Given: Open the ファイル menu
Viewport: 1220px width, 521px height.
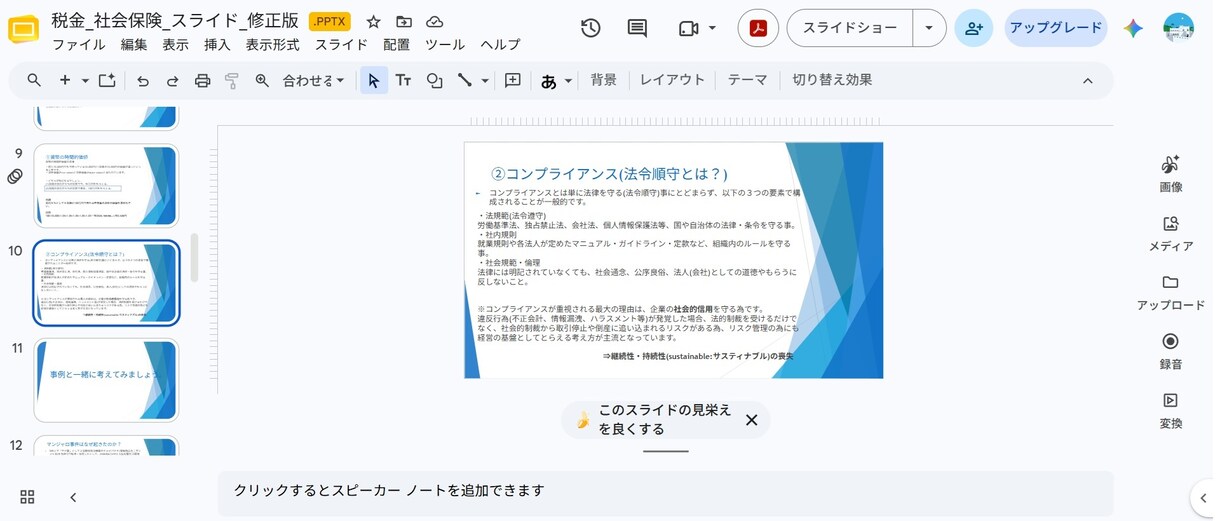Looking at the screenshot, I should 79,45.
